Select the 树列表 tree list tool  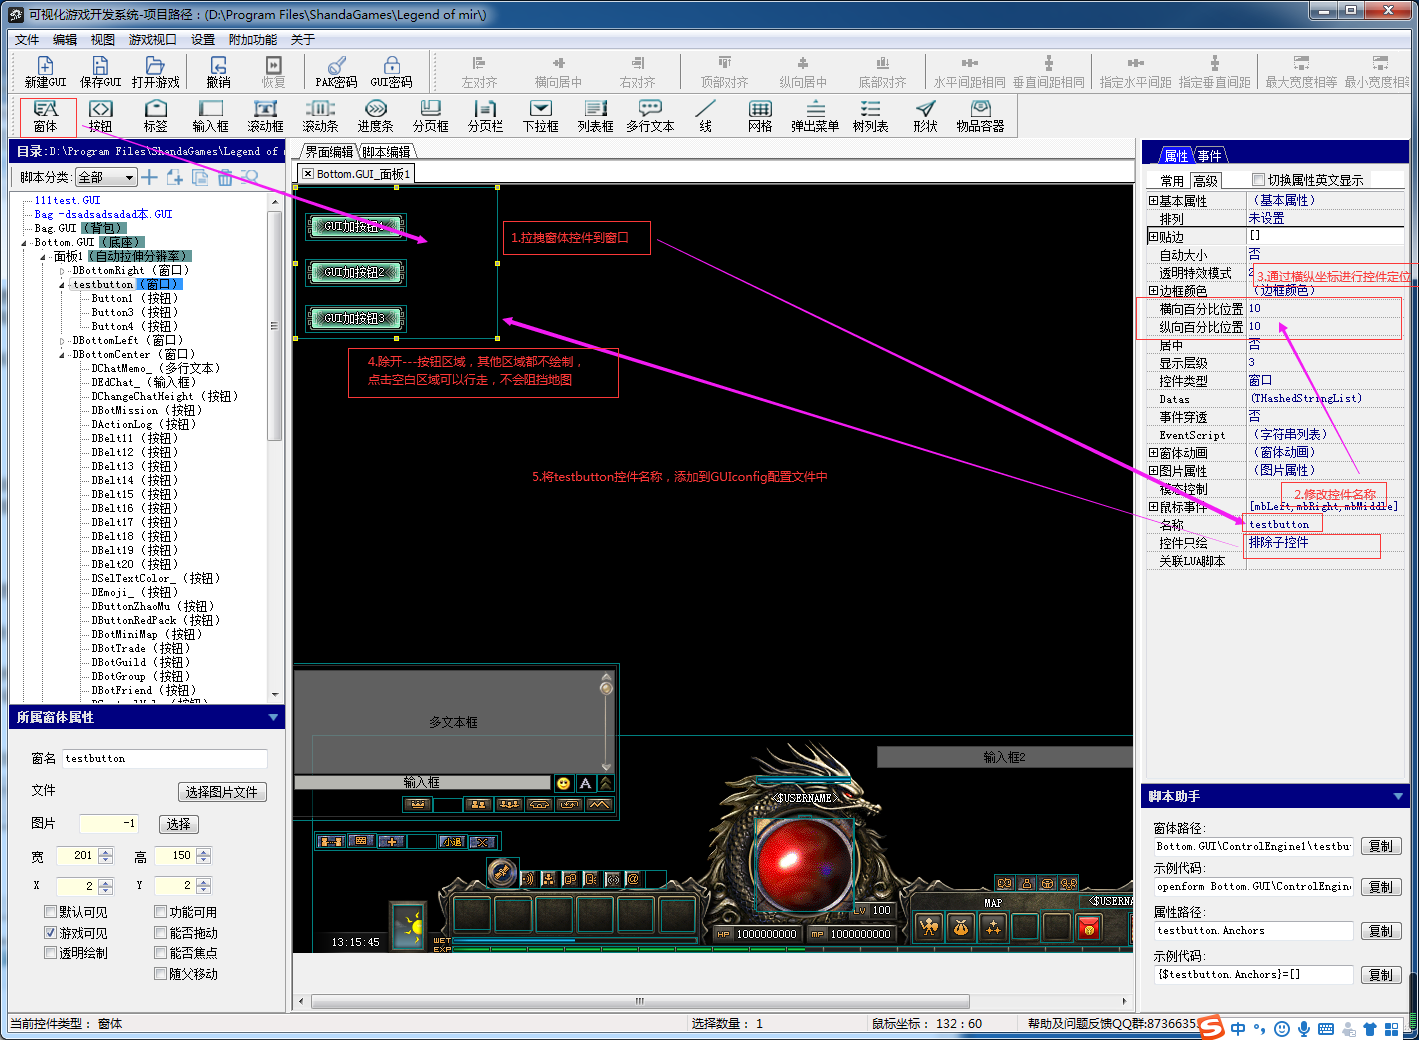[870, 117]
